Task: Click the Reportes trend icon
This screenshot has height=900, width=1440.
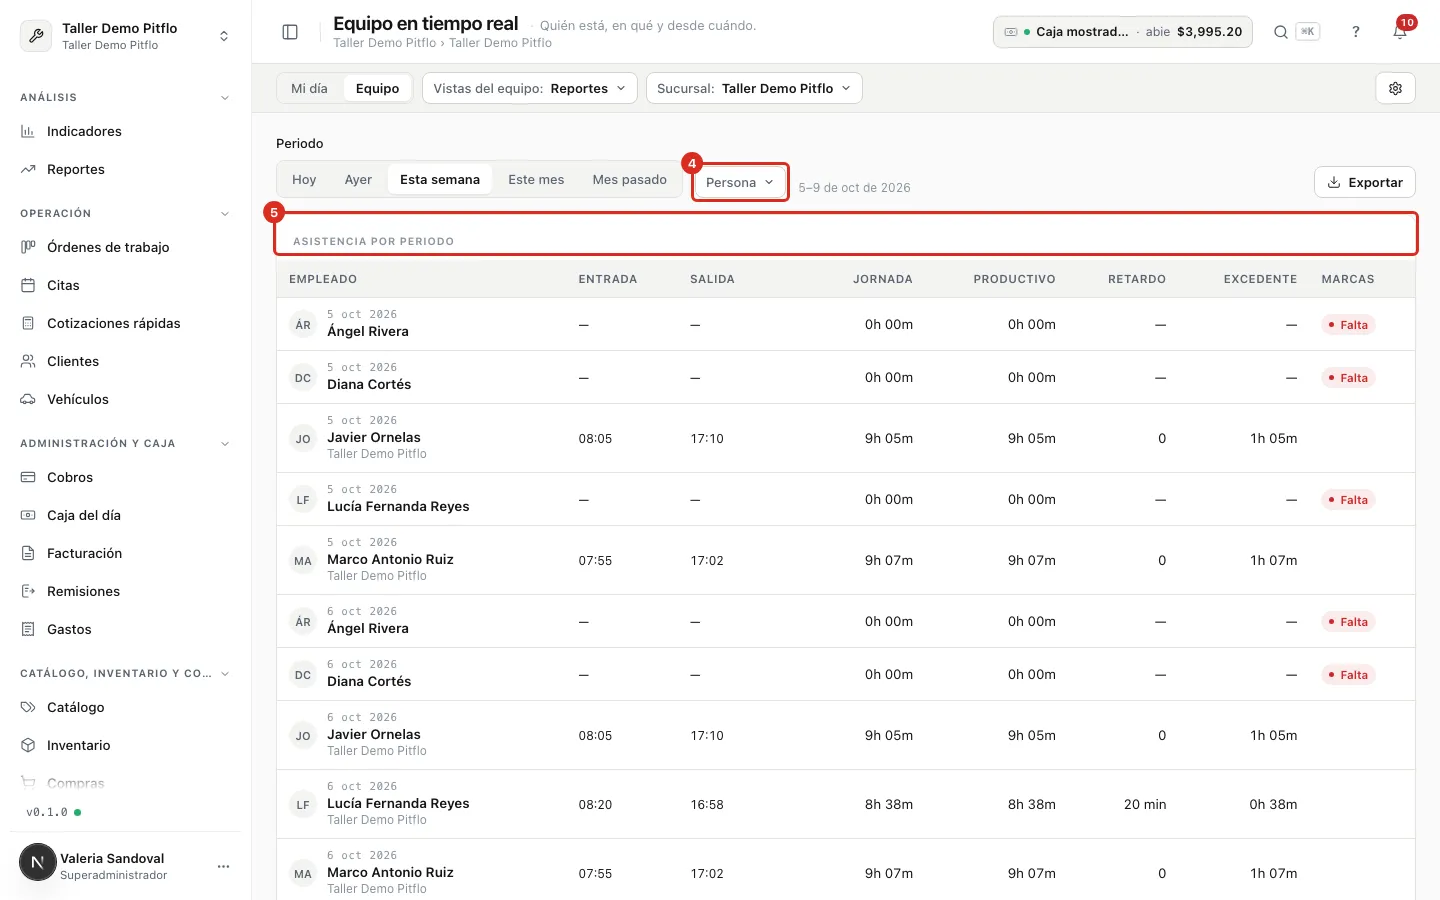Action: click(x=28, y=169)
